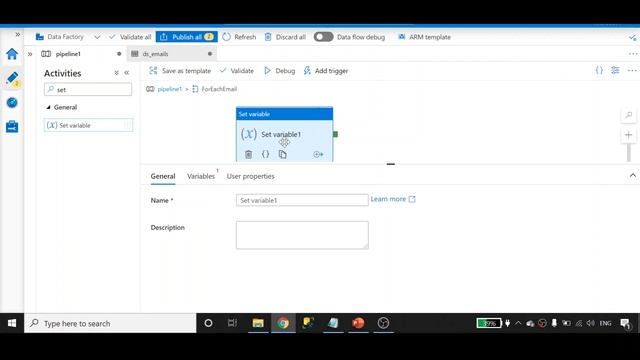Open canvas search magnifier icon
This screenshot has width=640, height=360.
629,116
